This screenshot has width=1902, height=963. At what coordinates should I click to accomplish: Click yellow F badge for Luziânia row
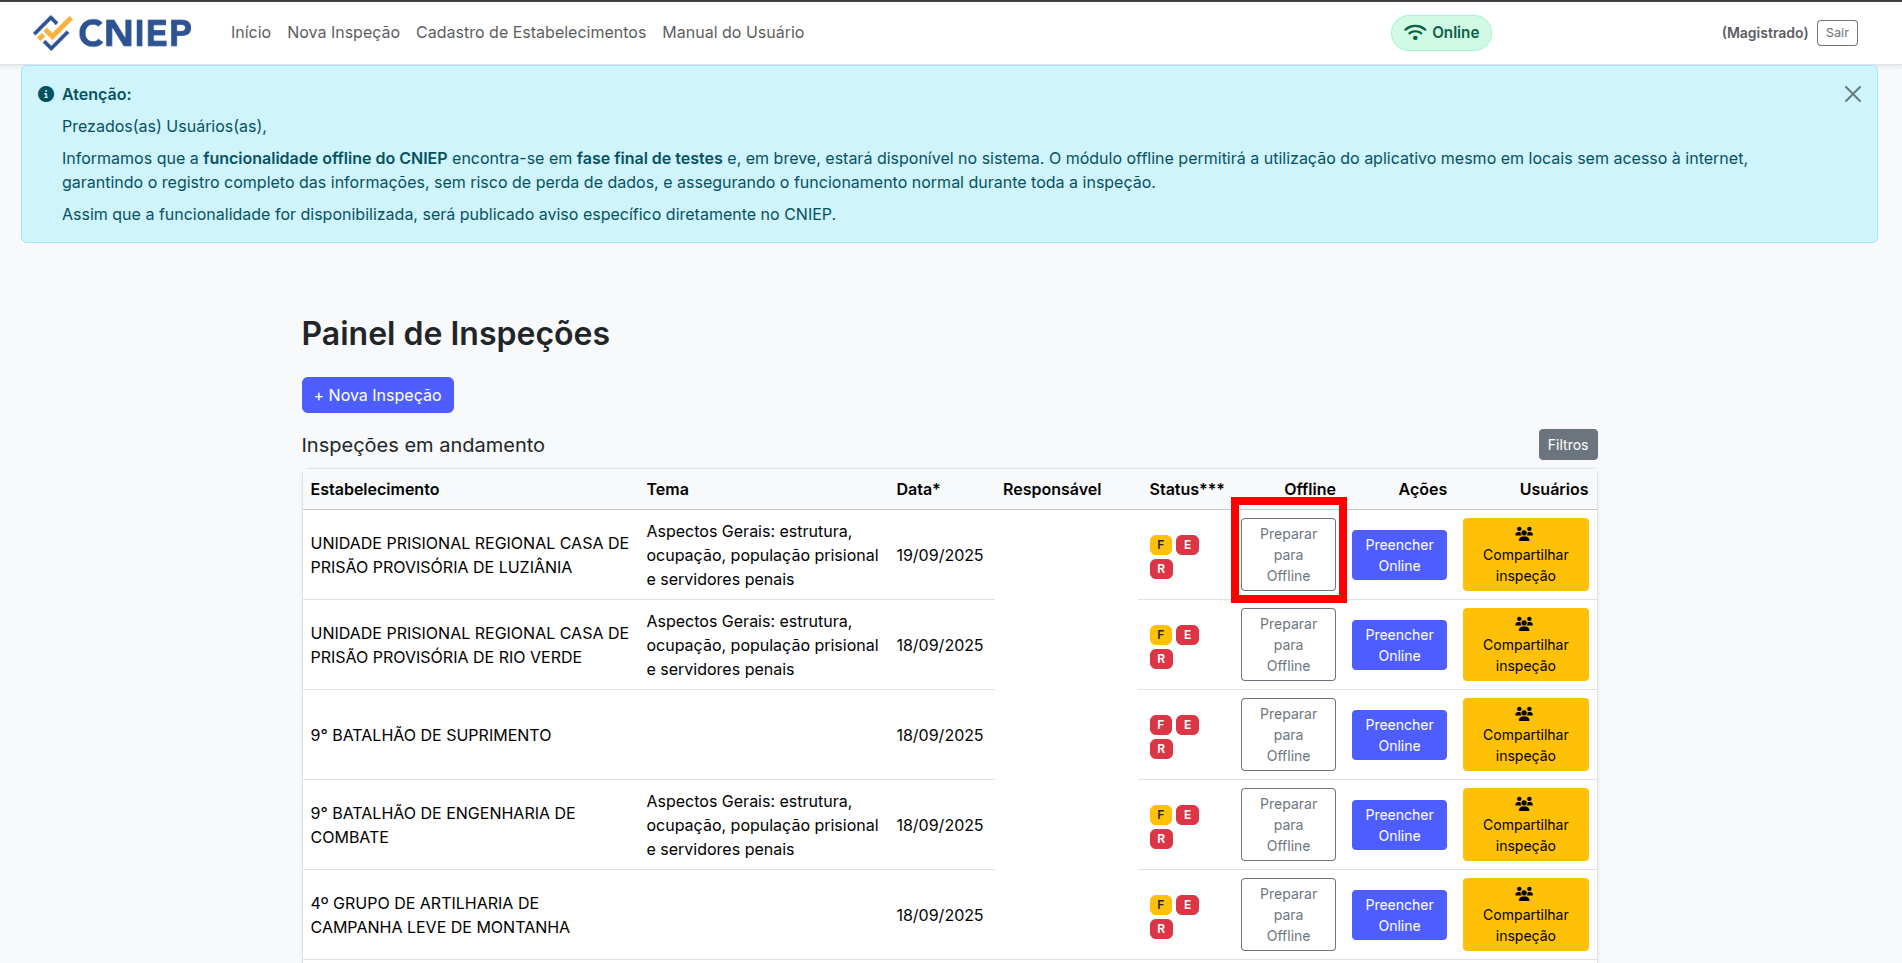point(1160,545)
